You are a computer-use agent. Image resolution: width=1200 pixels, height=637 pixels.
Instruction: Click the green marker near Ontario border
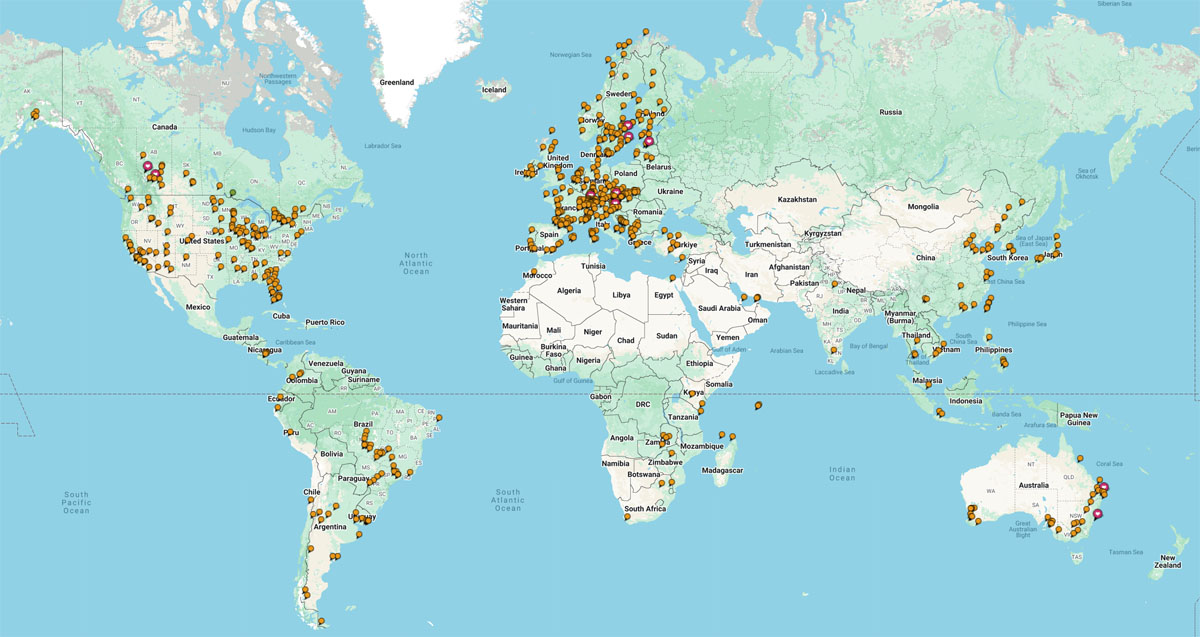pos(233,190)
